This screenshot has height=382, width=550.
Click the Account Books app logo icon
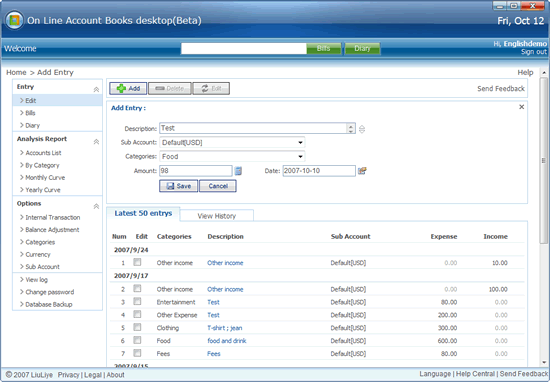pyautogui.click(x=14, y=20)
